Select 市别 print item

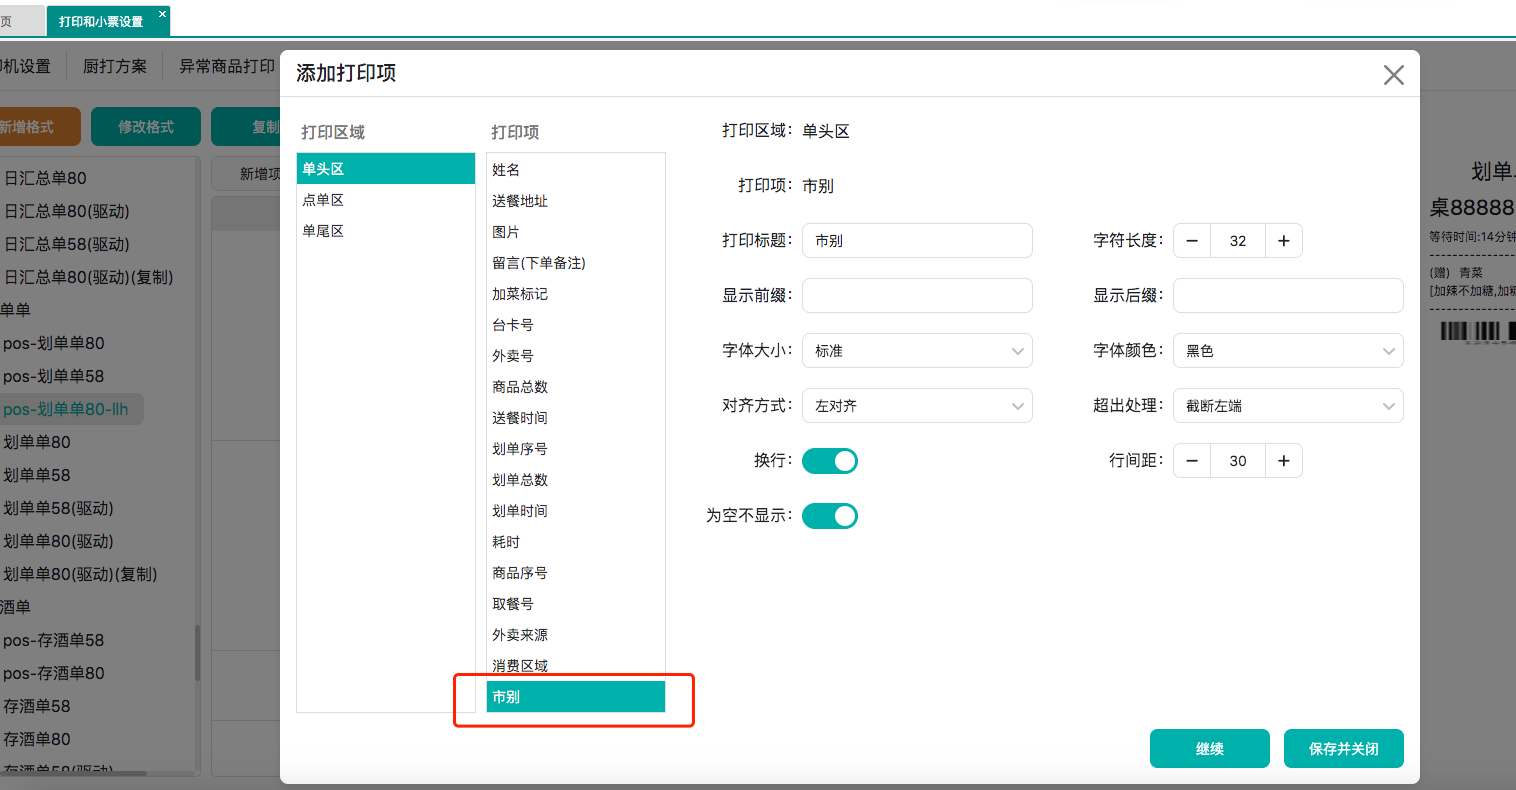coord(576,697)
